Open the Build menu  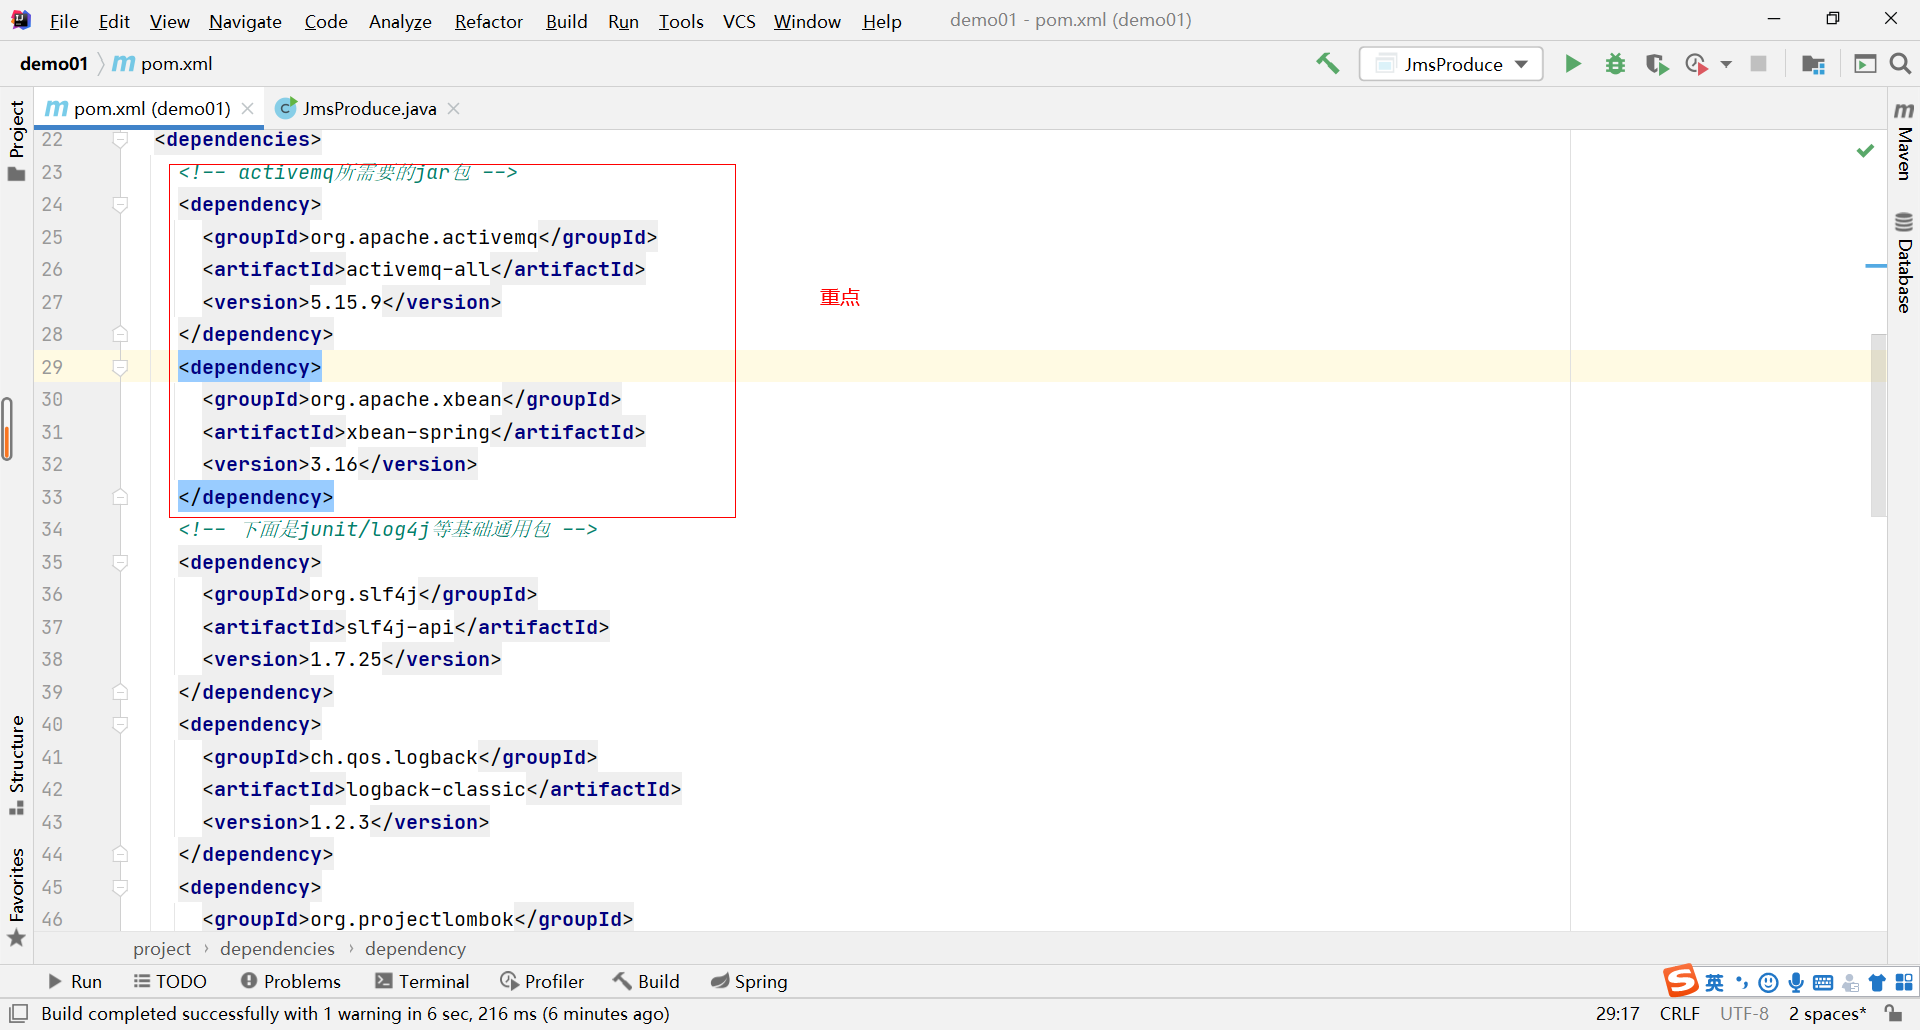click(566, 21)
